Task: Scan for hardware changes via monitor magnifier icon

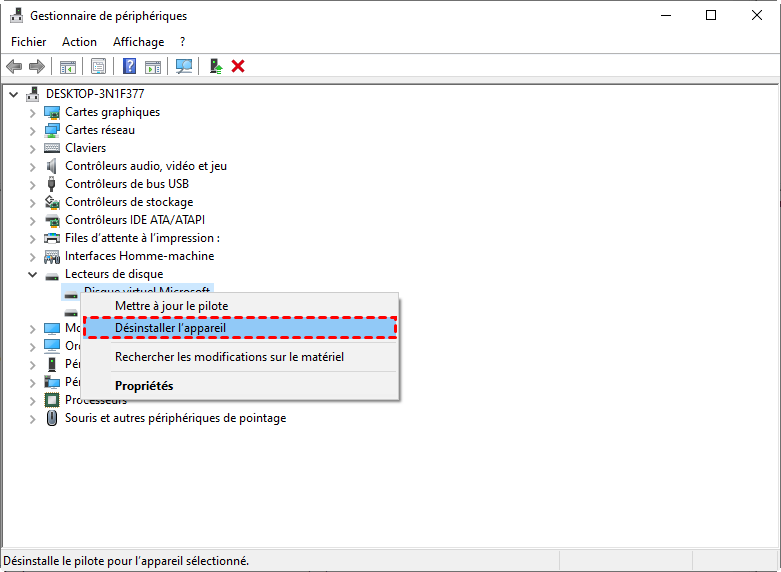Action: pos(184,66)
